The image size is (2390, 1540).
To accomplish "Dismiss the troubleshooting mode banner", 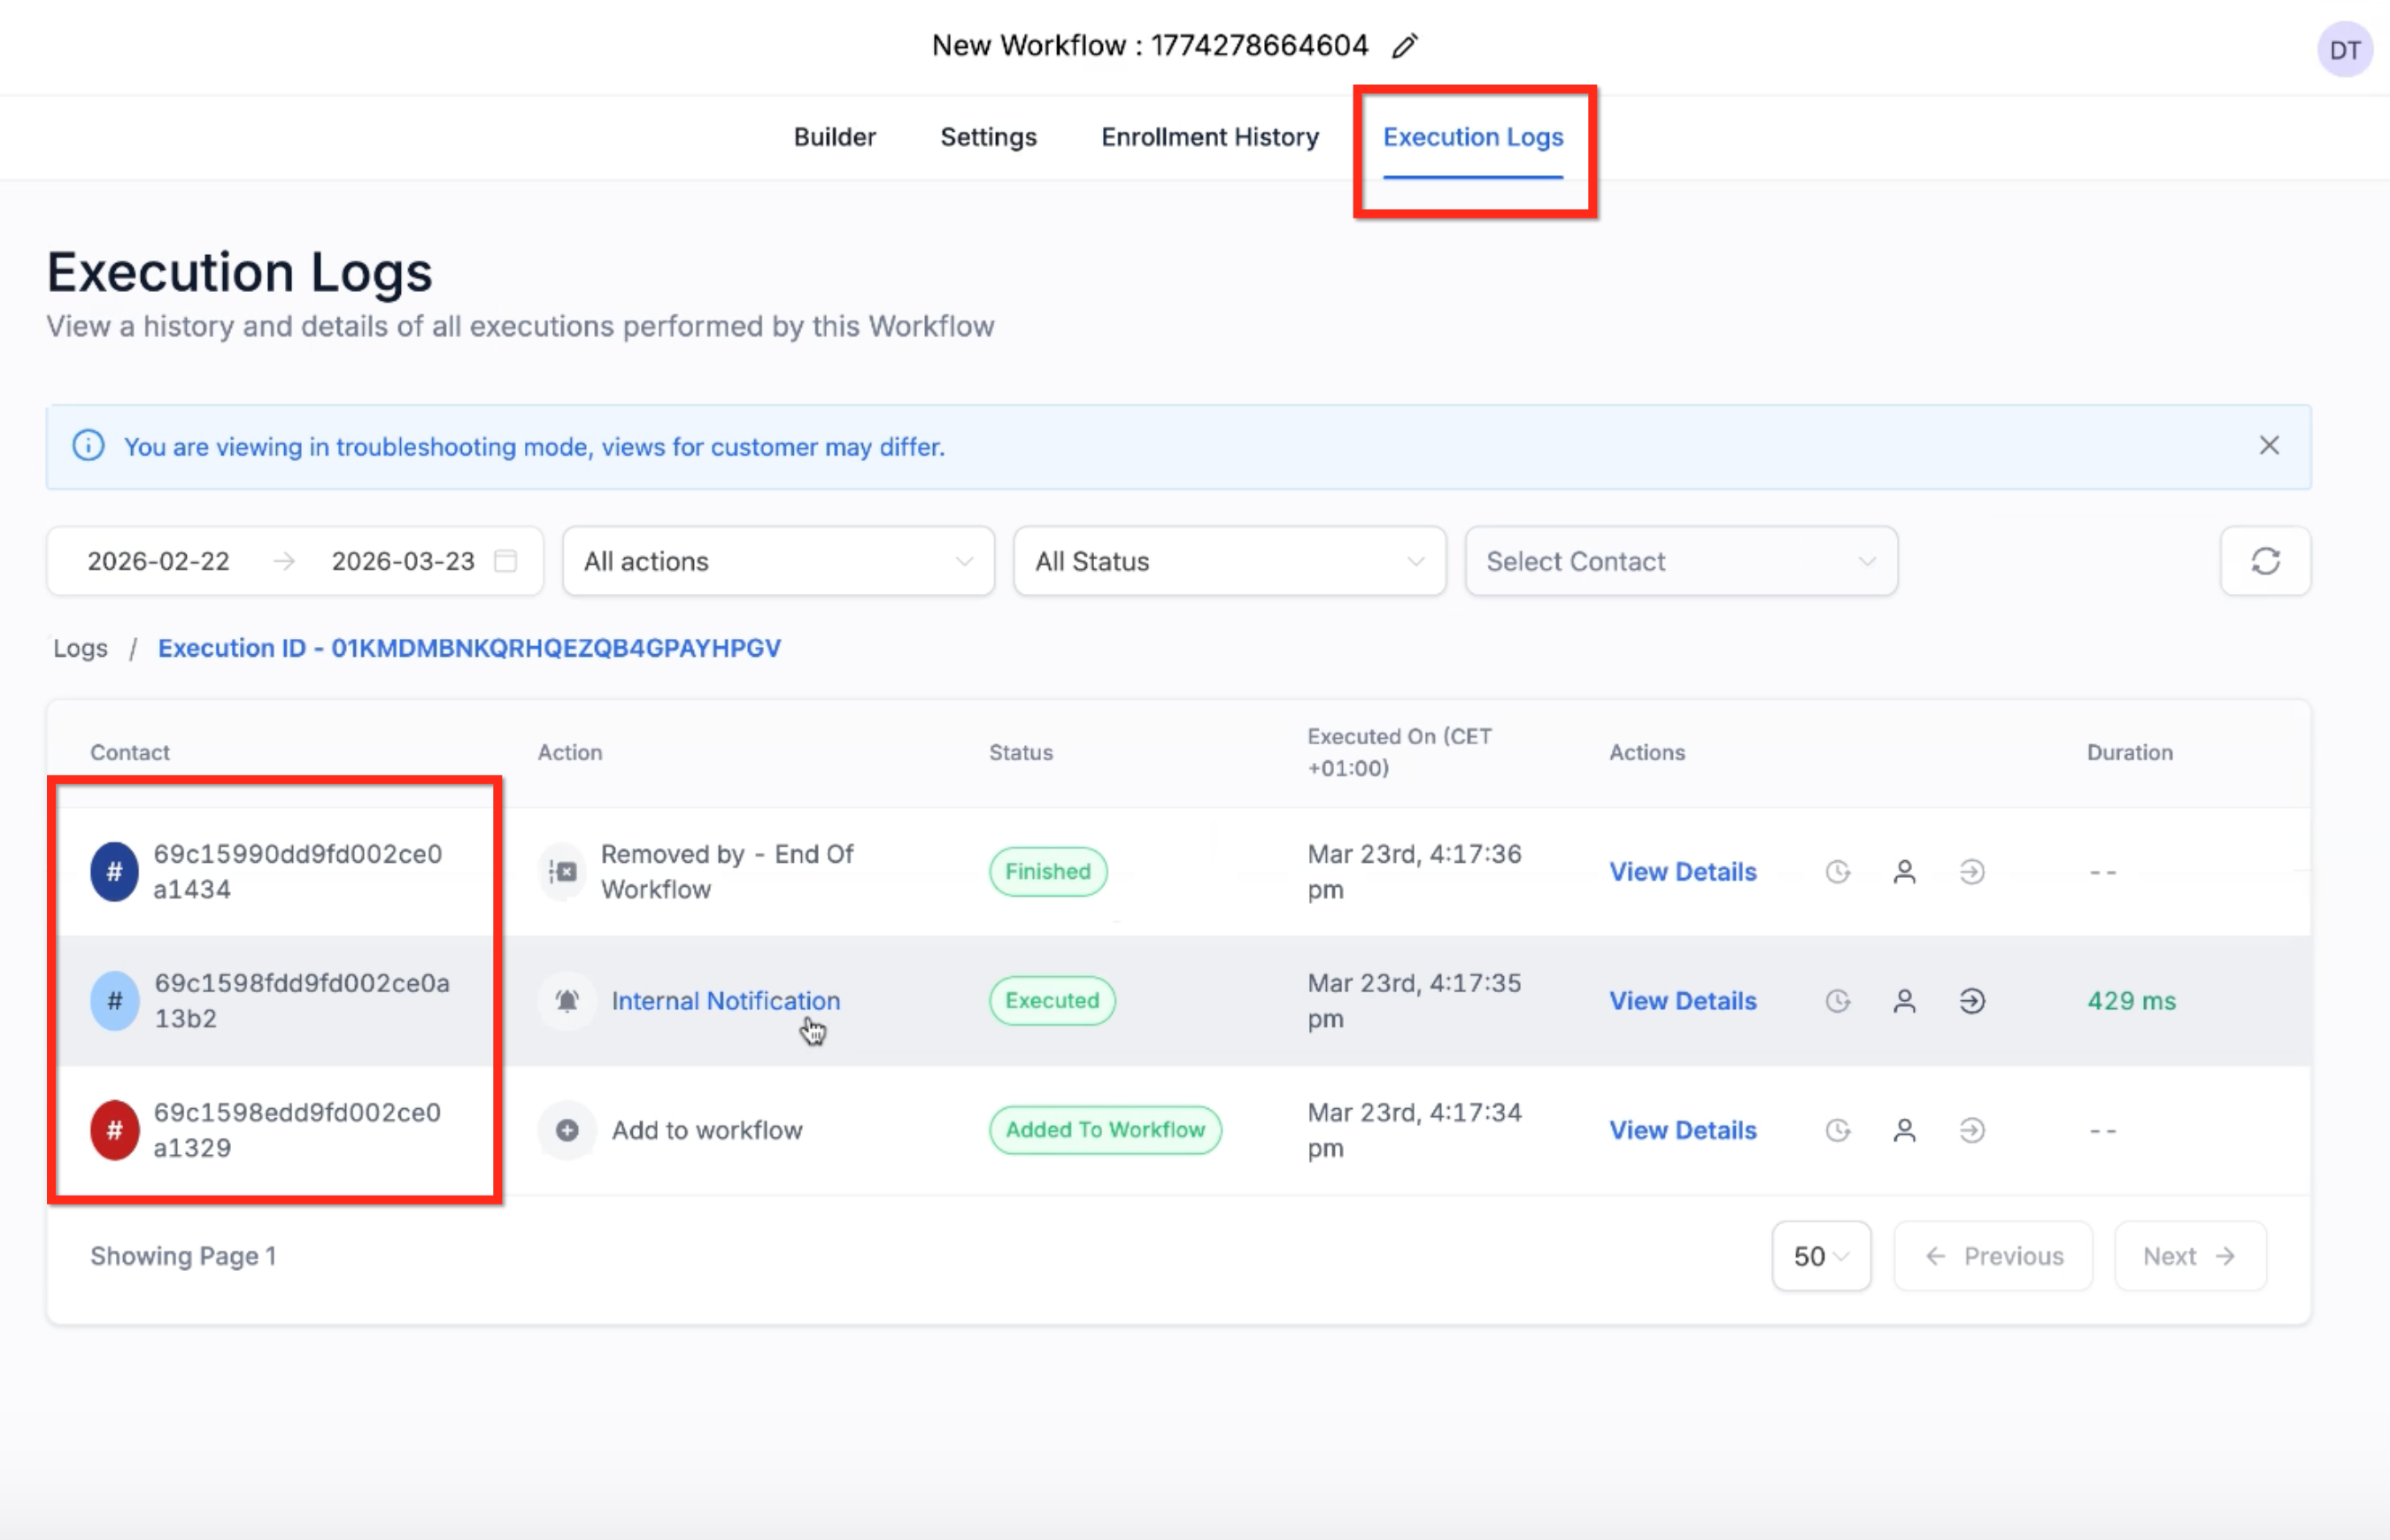I will [2268, 446].
